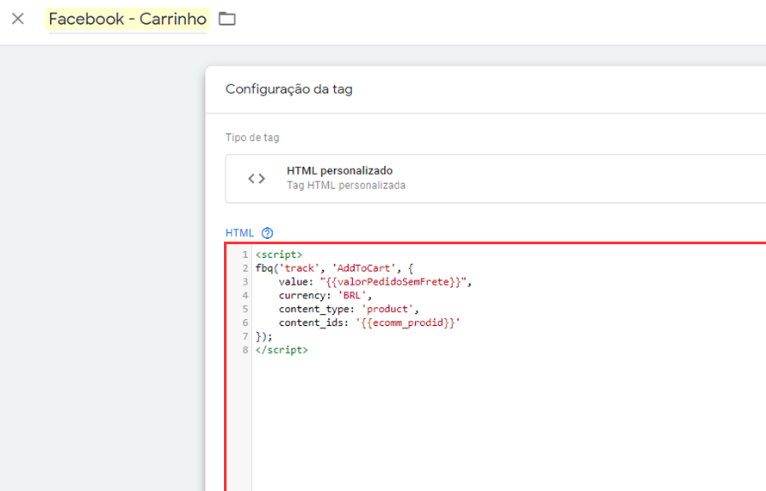
Task: Click the currency: 'BRL' code line
Action: point(325,296)
